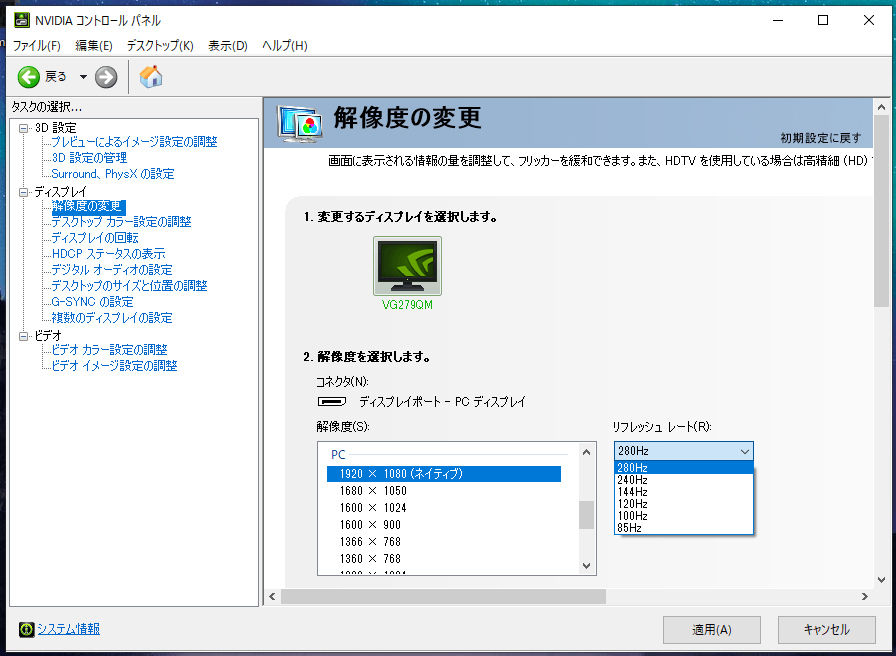
Task: Click main panel vertical scroll up arrow
Action: [881, 107]
